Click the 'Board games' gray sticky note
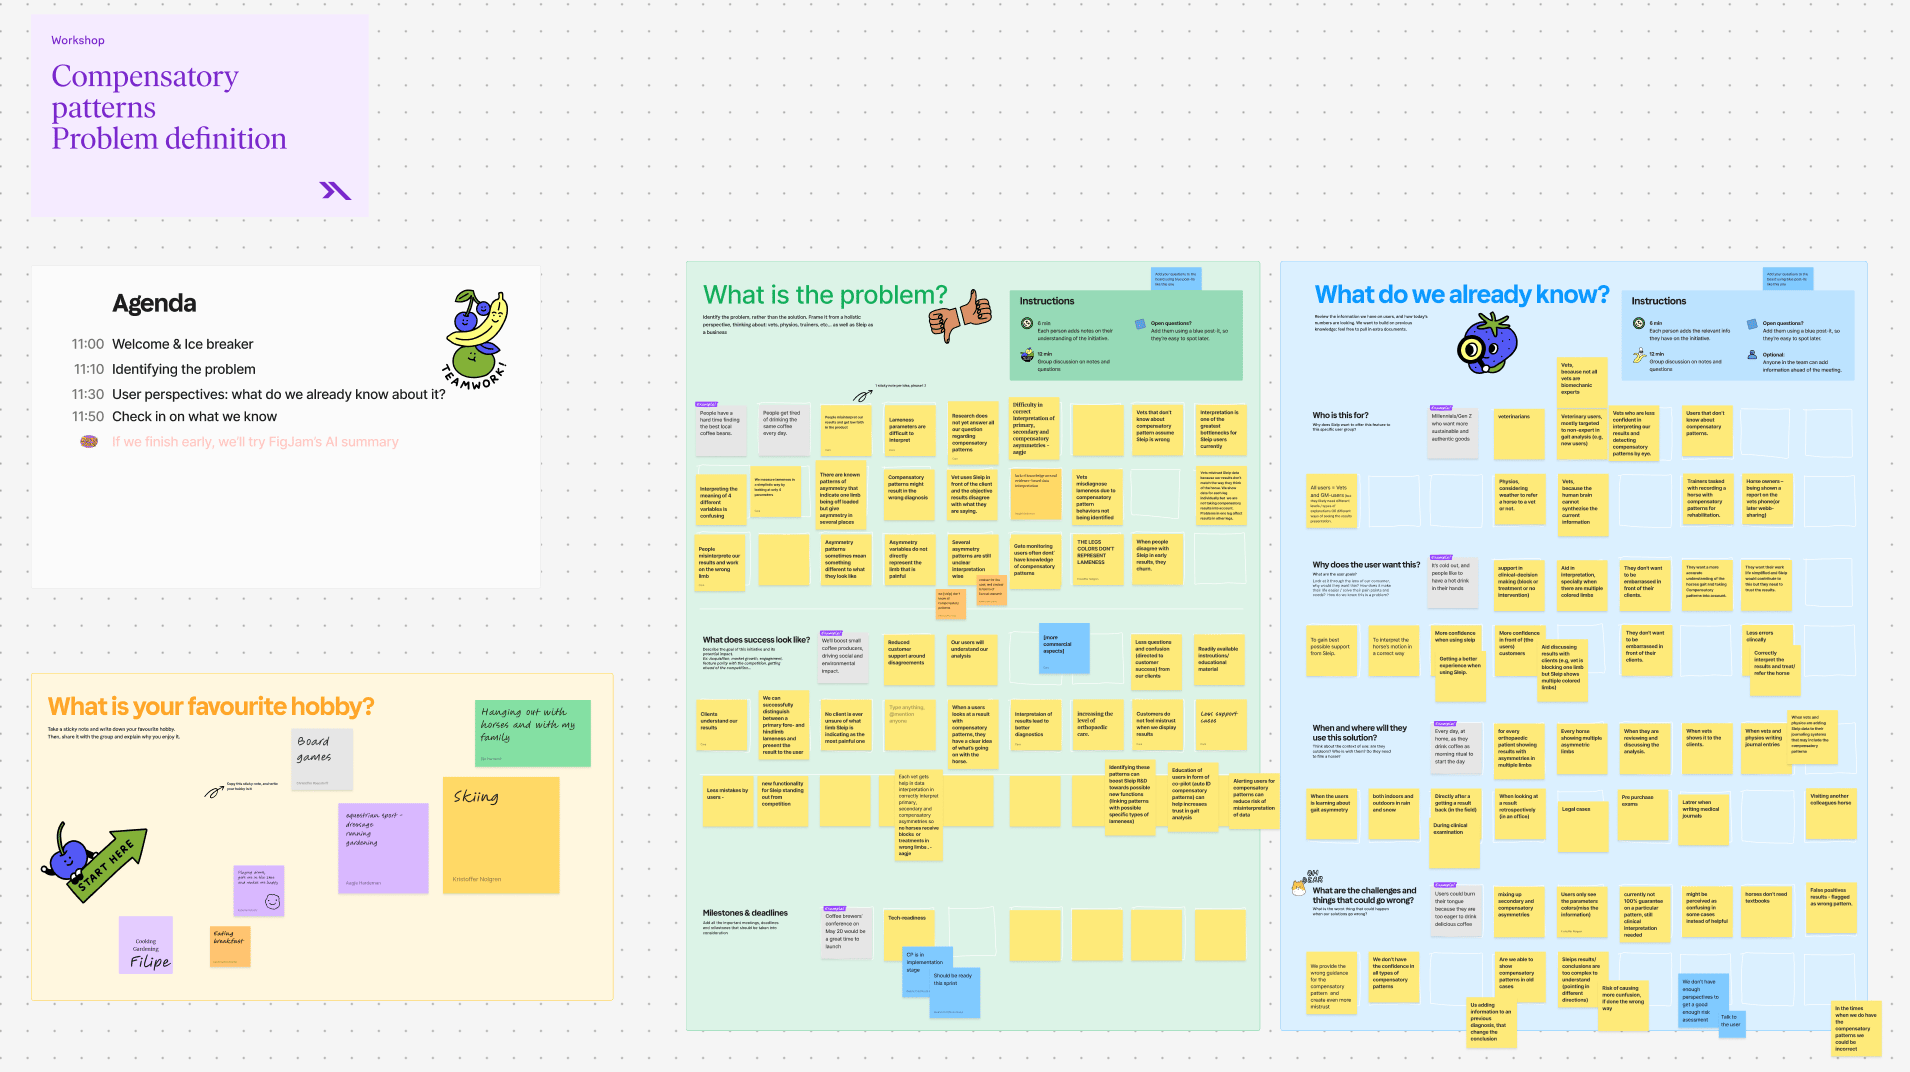1910x1072 pixels. pos(322,759)
